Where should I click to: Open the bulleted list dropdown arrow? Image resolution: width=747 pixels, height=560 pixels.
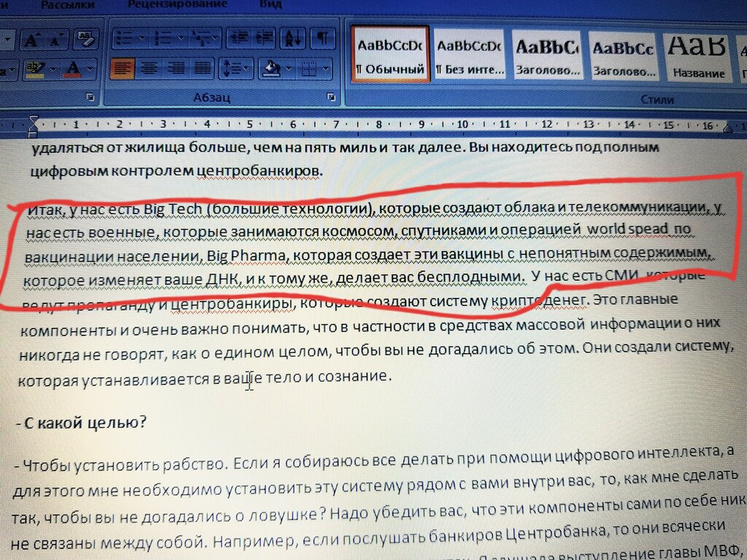(141, 40)
